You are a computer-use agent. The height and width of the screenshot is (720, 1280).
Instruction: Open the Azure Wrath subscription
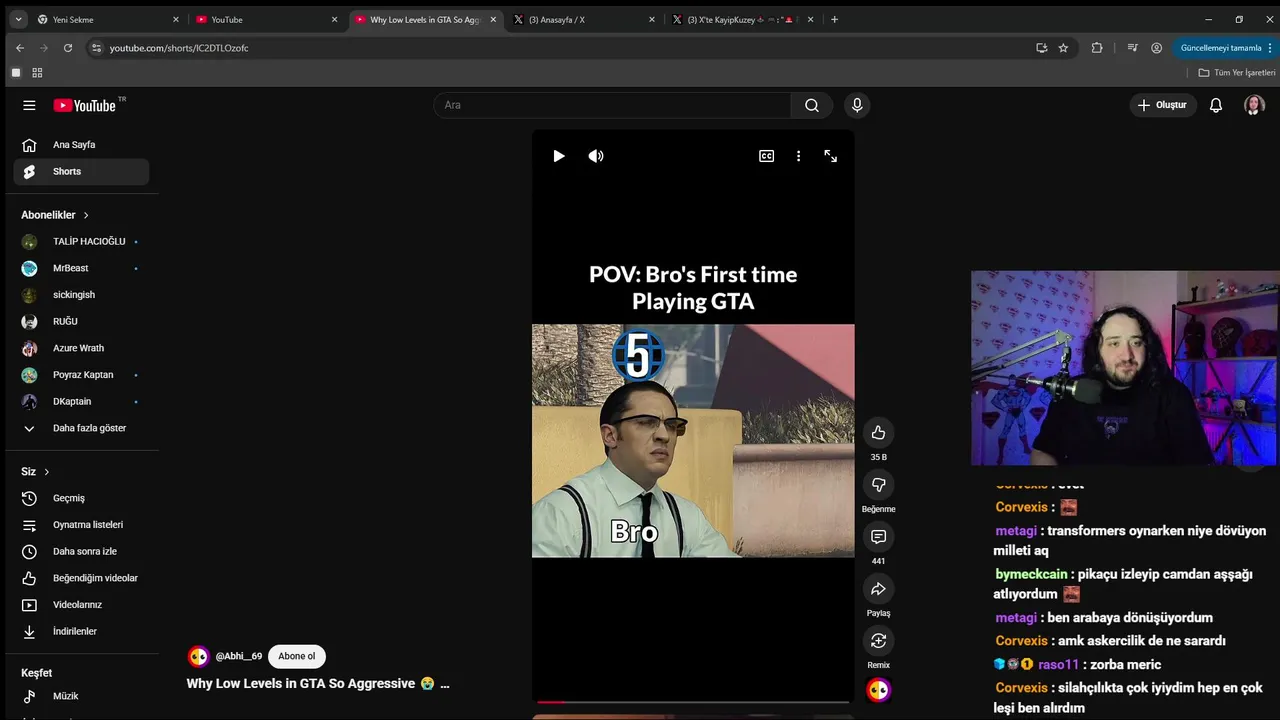(82, 348)
